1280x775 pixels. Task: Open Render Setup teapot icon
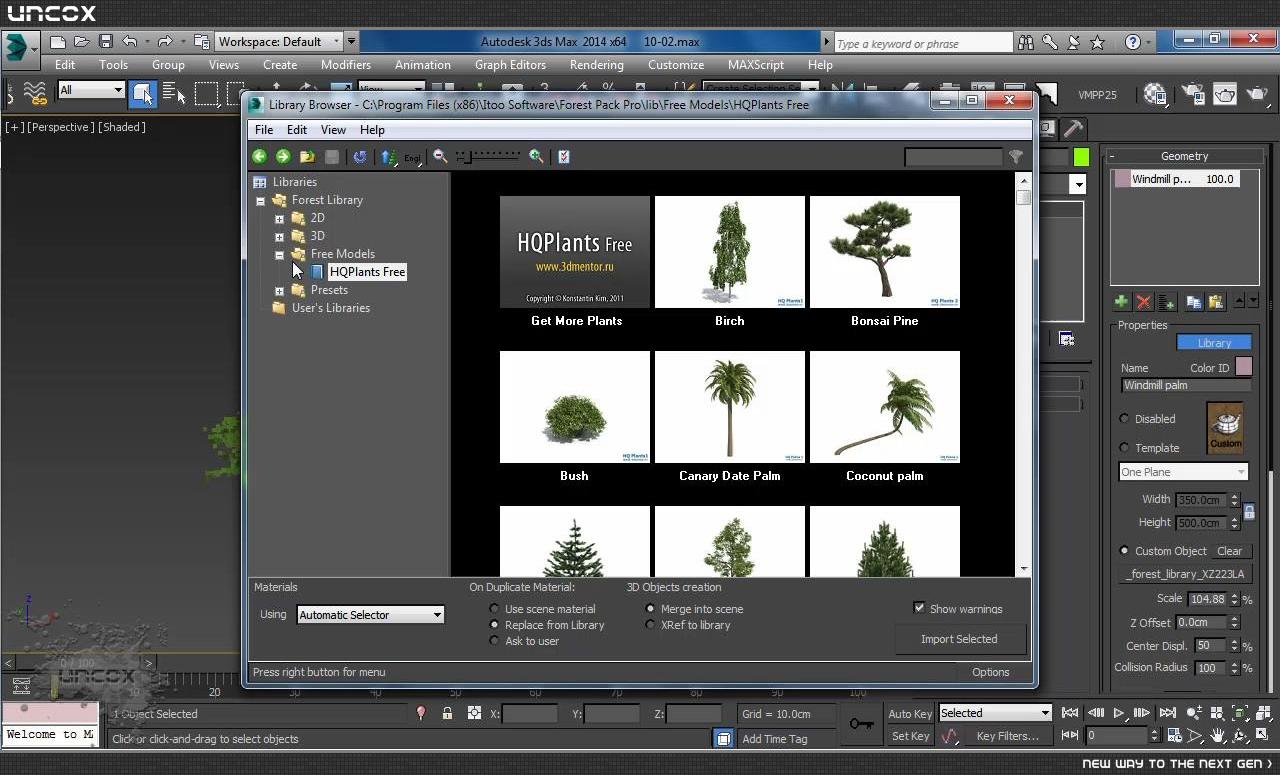point(1193,94)
